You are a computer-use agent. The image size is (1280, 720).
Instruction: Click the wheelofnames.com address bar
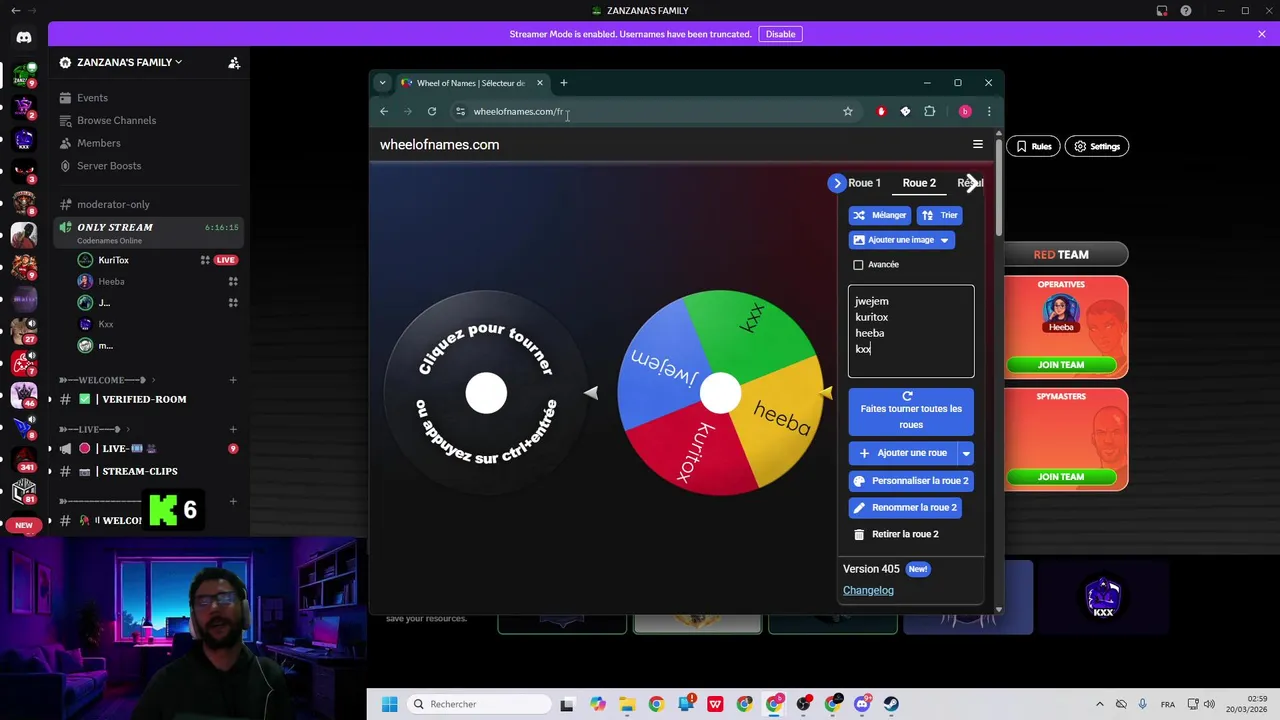(655, 111)
